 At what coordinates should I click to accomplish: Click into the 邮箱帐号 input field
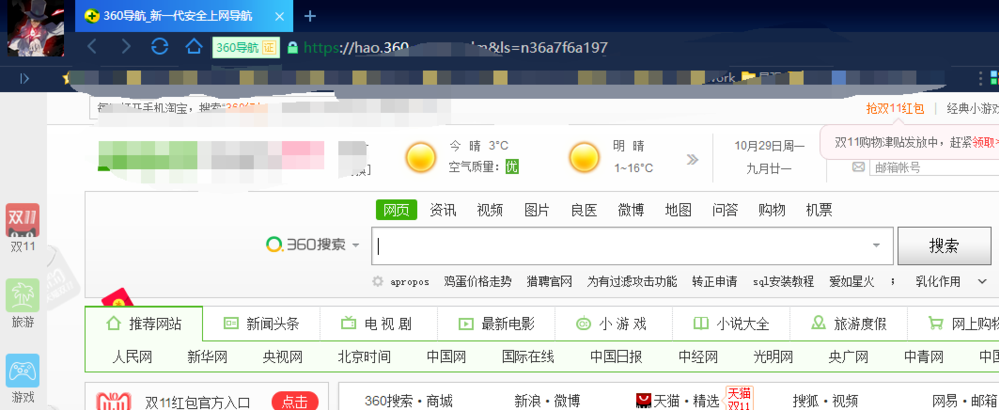(x=933, y=167)
